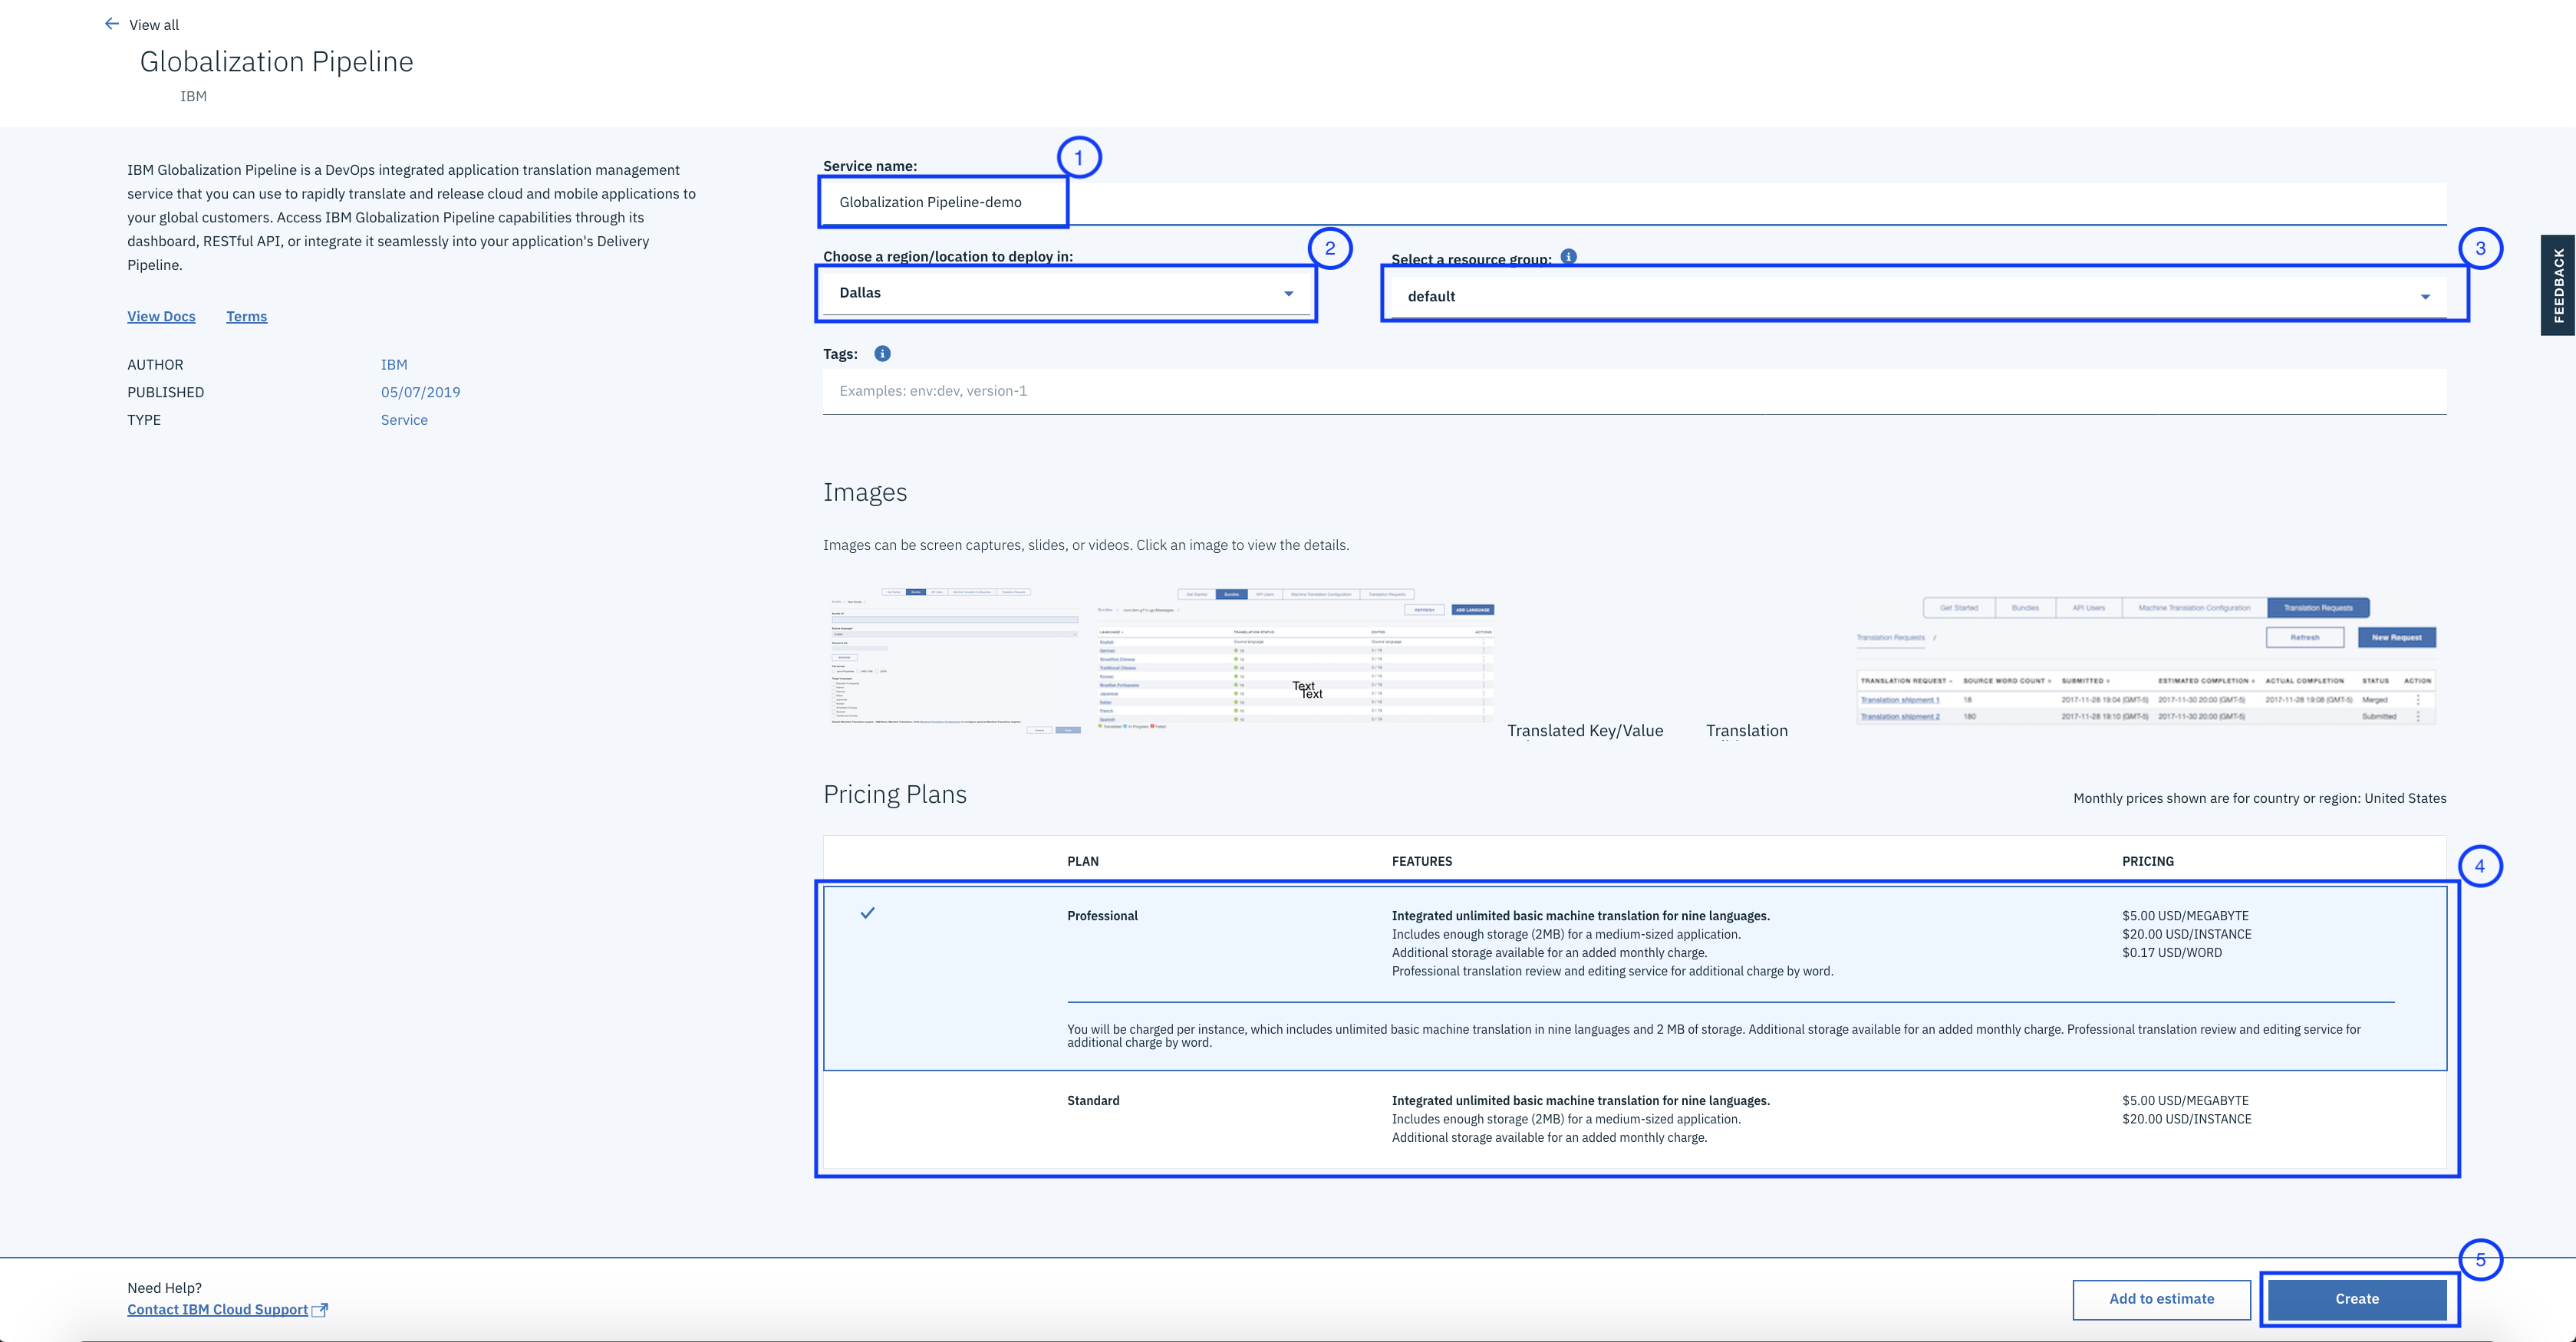
Task: Open the language translation status thumbnail
Action: pyautogui.click(x=1295, y=660)
